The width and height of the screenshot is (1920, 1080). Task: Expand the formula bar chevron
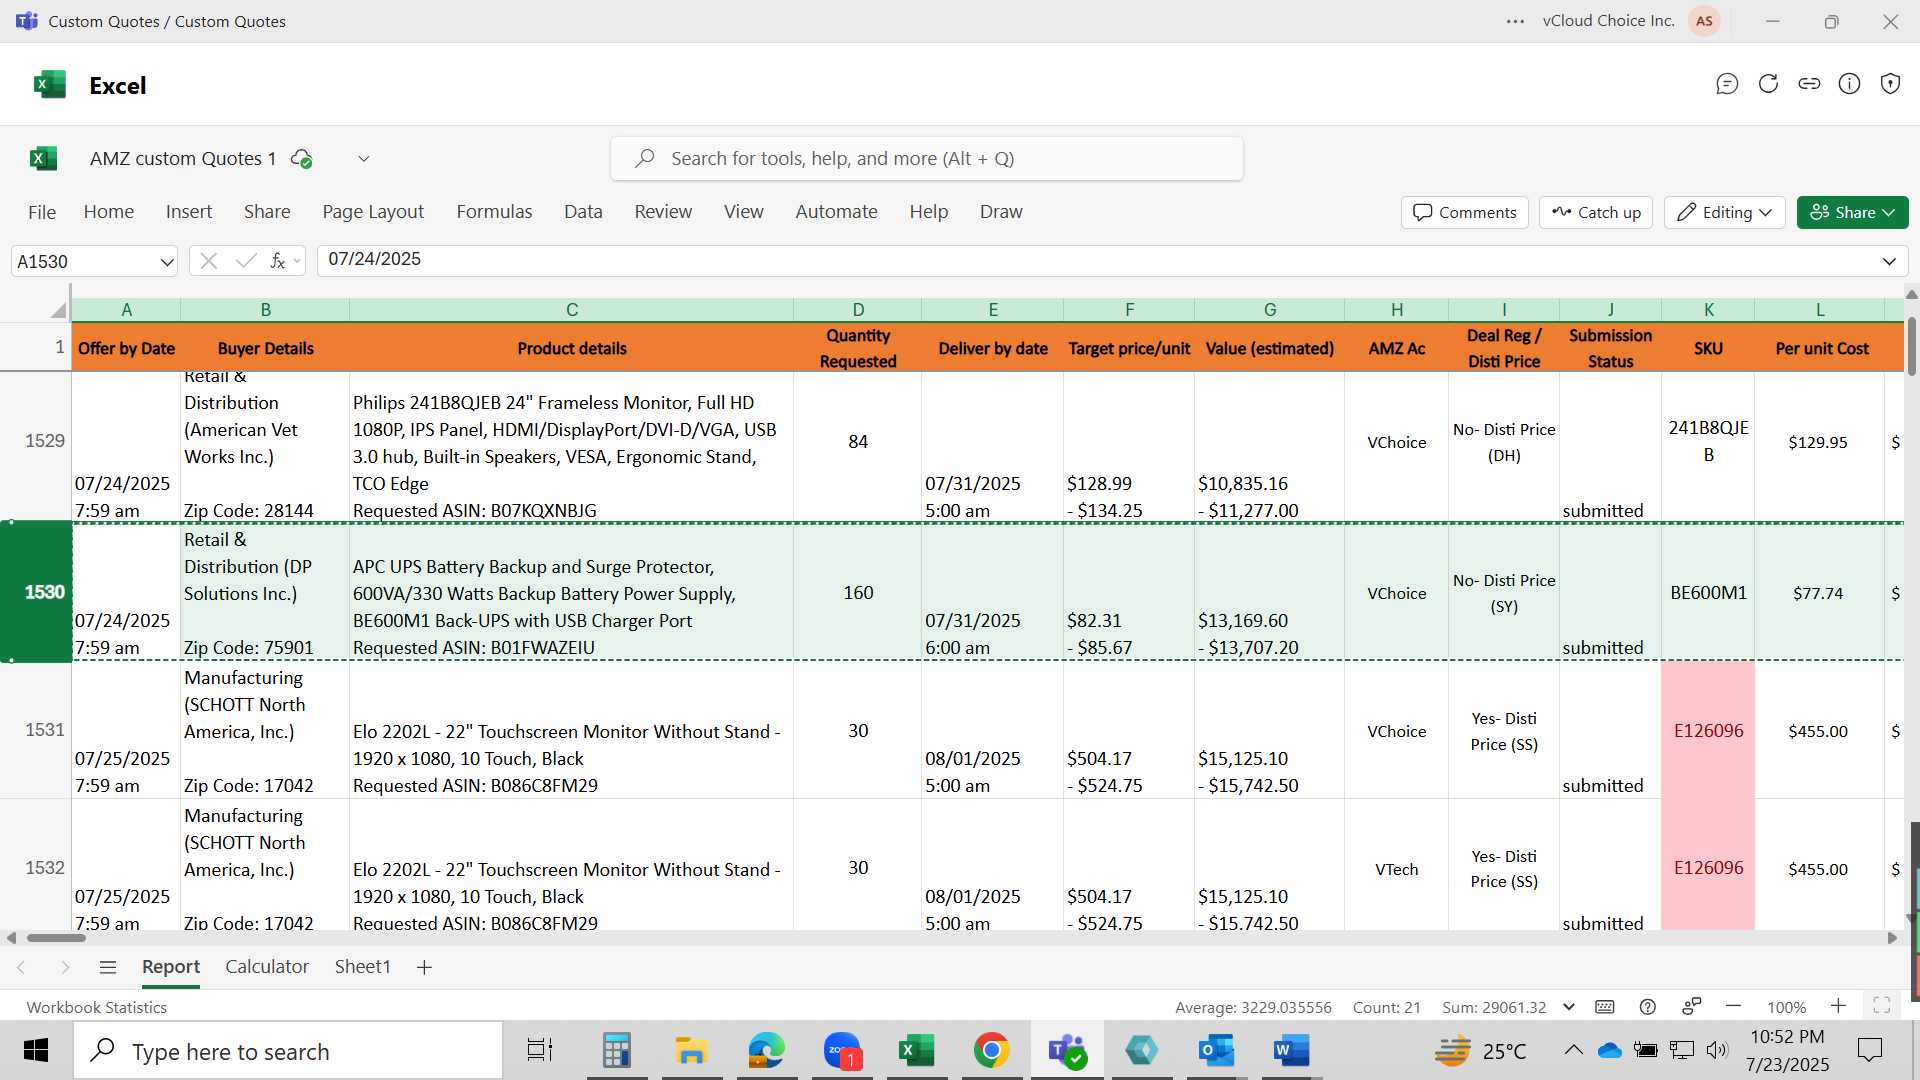pyautogui.click(x=1889, y=261)
